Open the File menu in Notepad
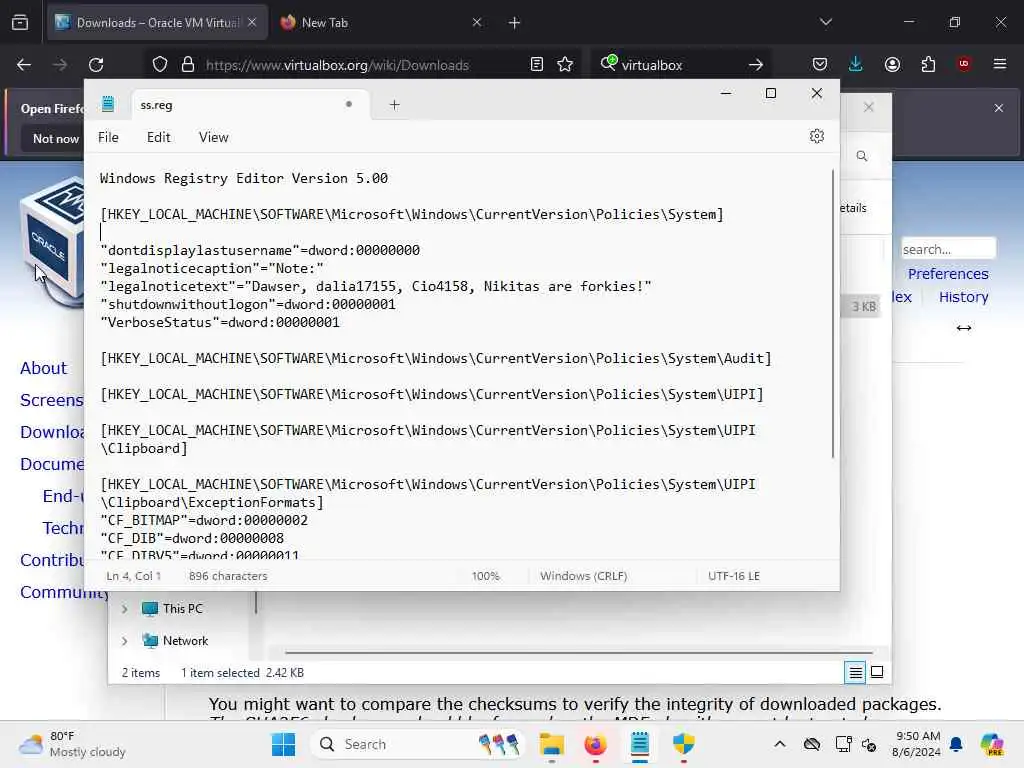The height and width of the screenshot is (768, 1024). pyautogui.click(x=108, y=137)
